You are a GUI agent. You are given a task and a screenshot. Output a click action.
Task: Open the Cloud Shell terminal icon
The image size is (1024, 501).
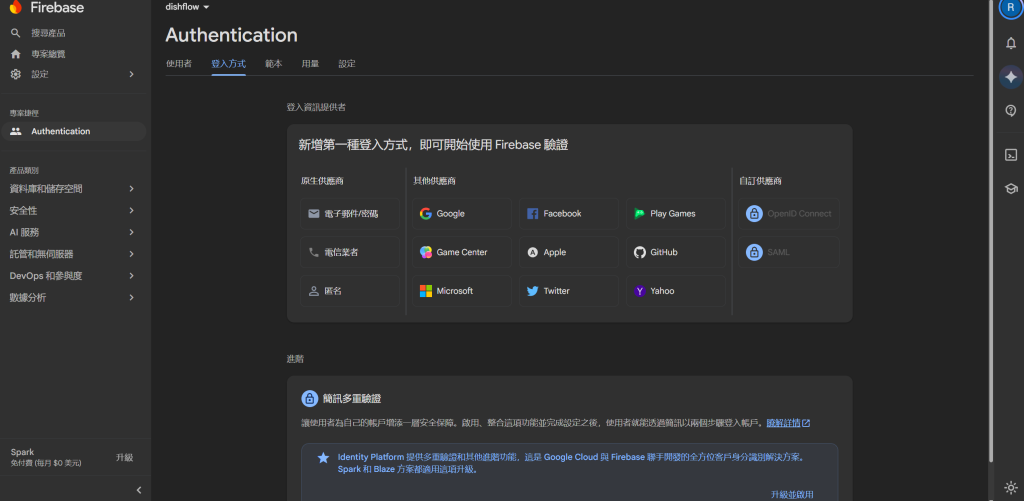coord(1011,155)
